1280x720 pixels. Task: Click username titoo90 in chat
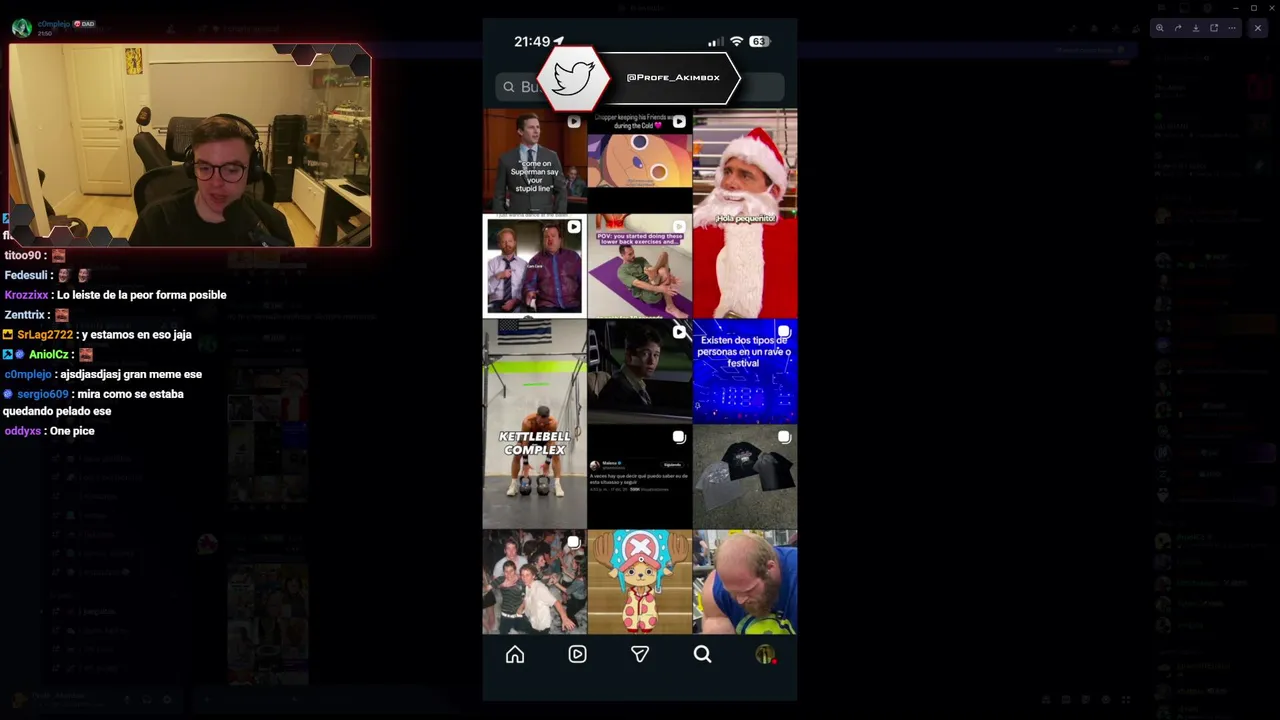tap(22, 256)
